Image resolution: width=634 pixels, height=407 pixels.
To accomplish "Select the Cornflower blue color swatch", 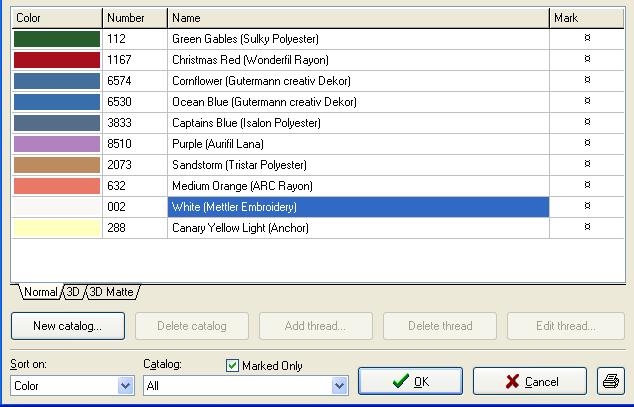I will coord(57,81).
